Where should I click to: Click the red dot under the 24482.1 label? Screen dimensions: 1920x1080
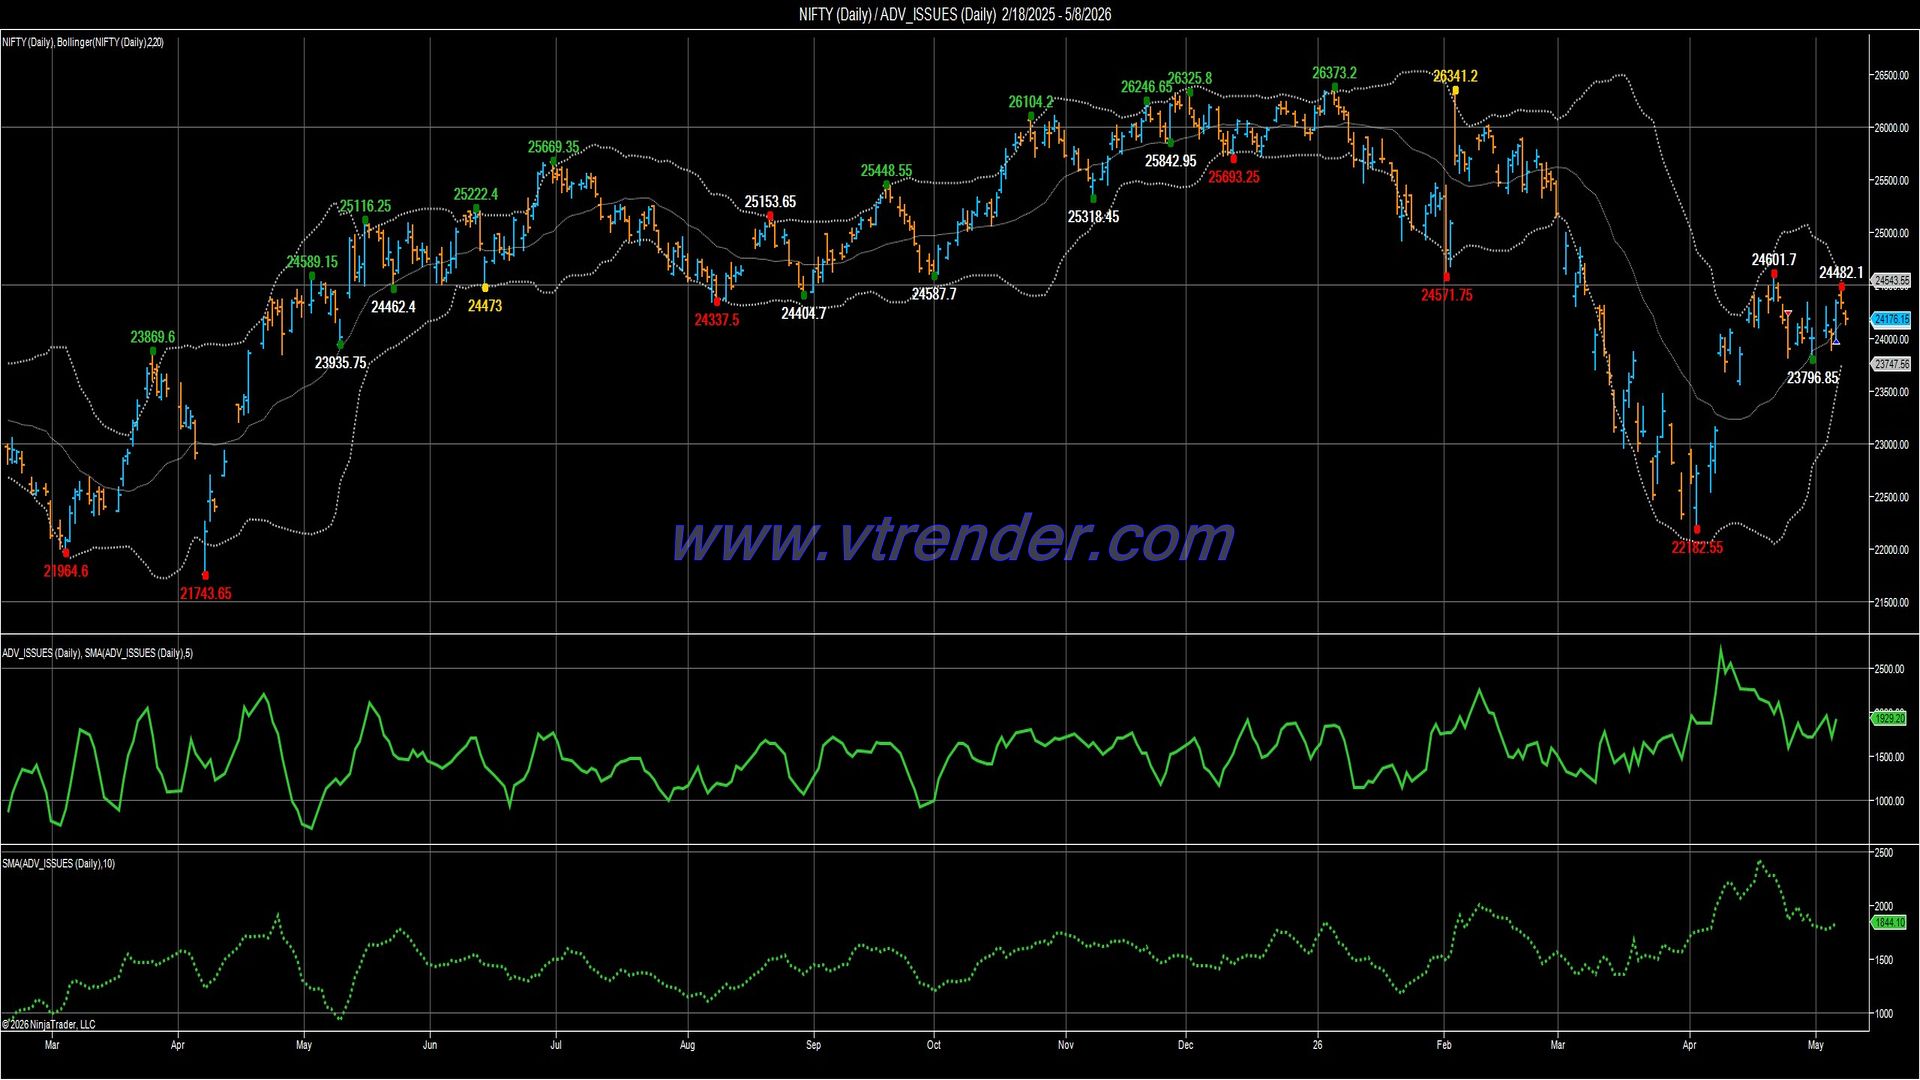pyautogui.click(x=1842, y=287)
